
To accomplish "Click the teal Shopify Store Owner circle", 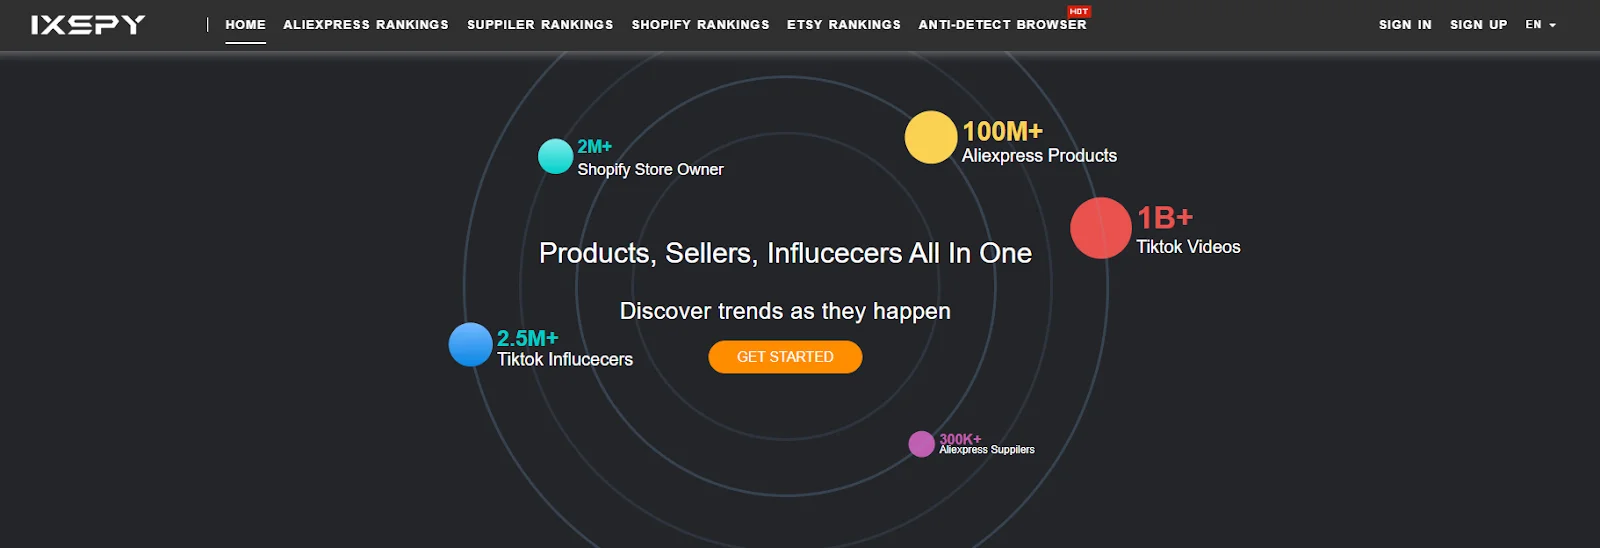I will point(555,156).
